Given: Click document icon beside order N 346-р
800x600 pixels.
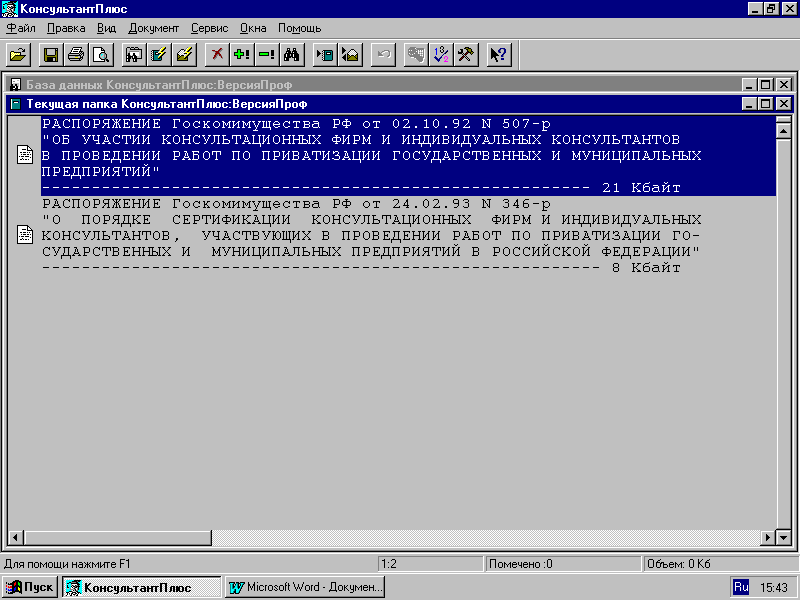Looking at the screenshot, I should pos(25,235).
